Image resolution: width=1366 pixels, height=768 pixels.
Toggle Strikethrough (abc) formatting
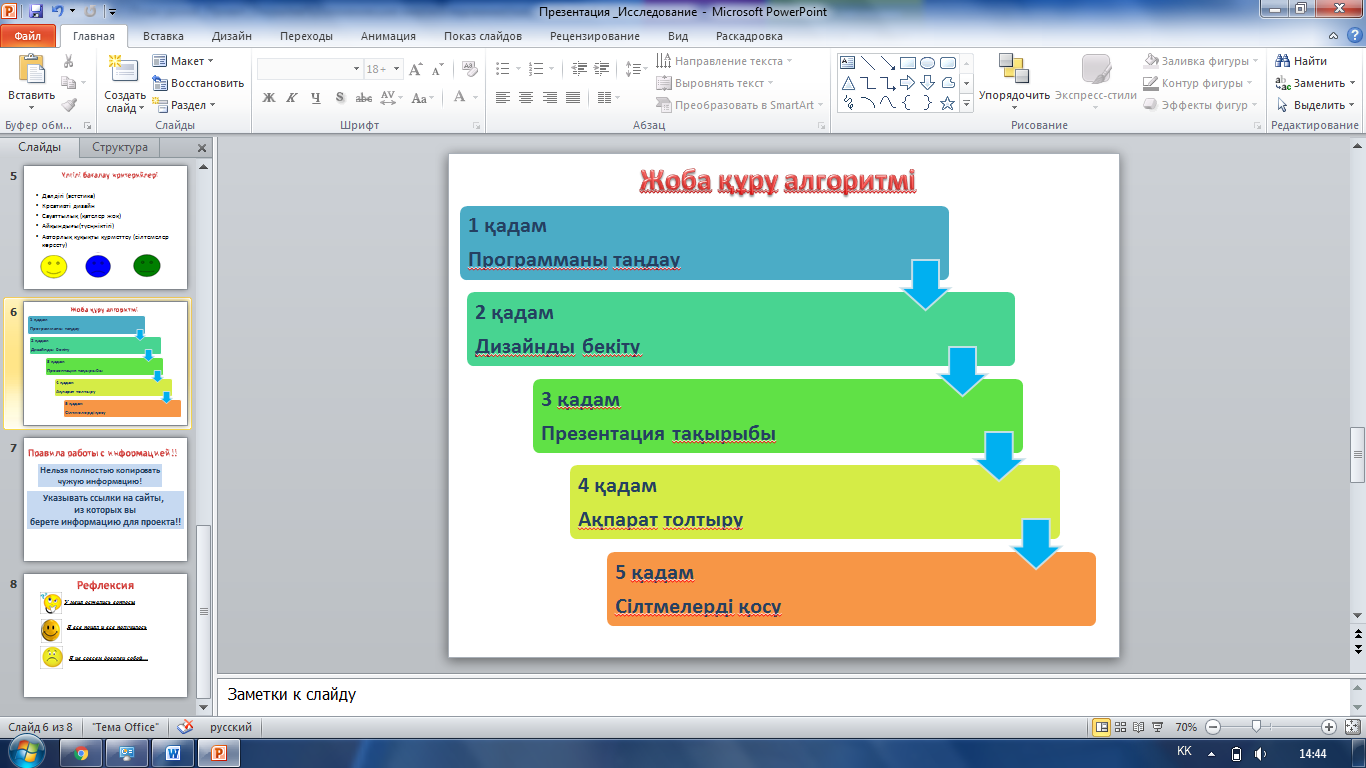pyautogui.click(x=364, y=98)
